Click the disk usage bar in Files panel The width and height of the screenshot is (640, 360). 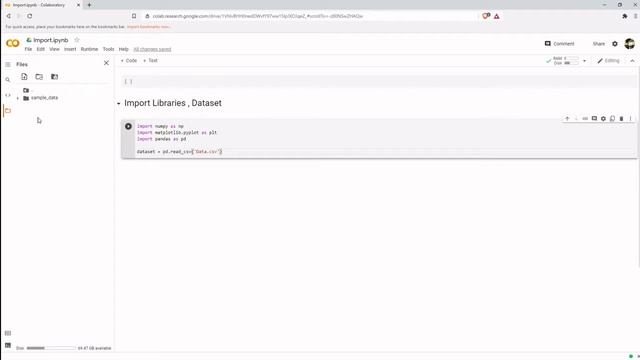(51, 348)
